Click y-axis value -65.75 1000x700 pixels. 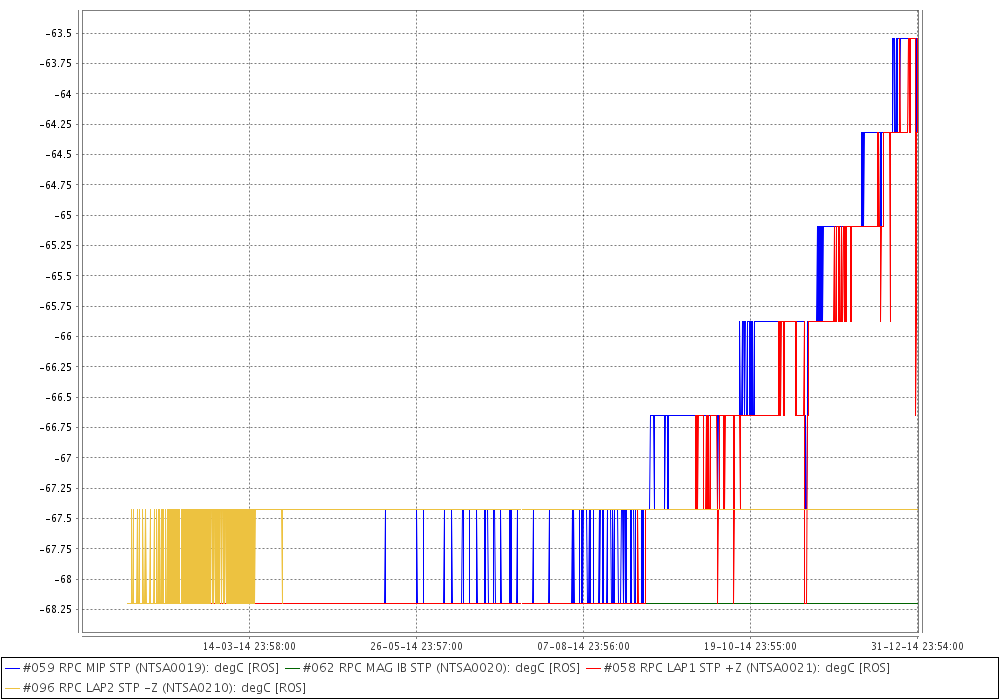coord(55,306)
